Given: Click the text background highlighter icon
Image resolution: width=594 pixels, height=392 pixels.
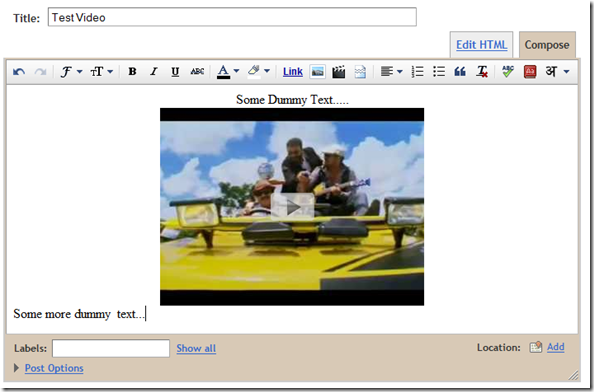Looking at the screenshot, I should pyautogui.click(x=254, y=72).
